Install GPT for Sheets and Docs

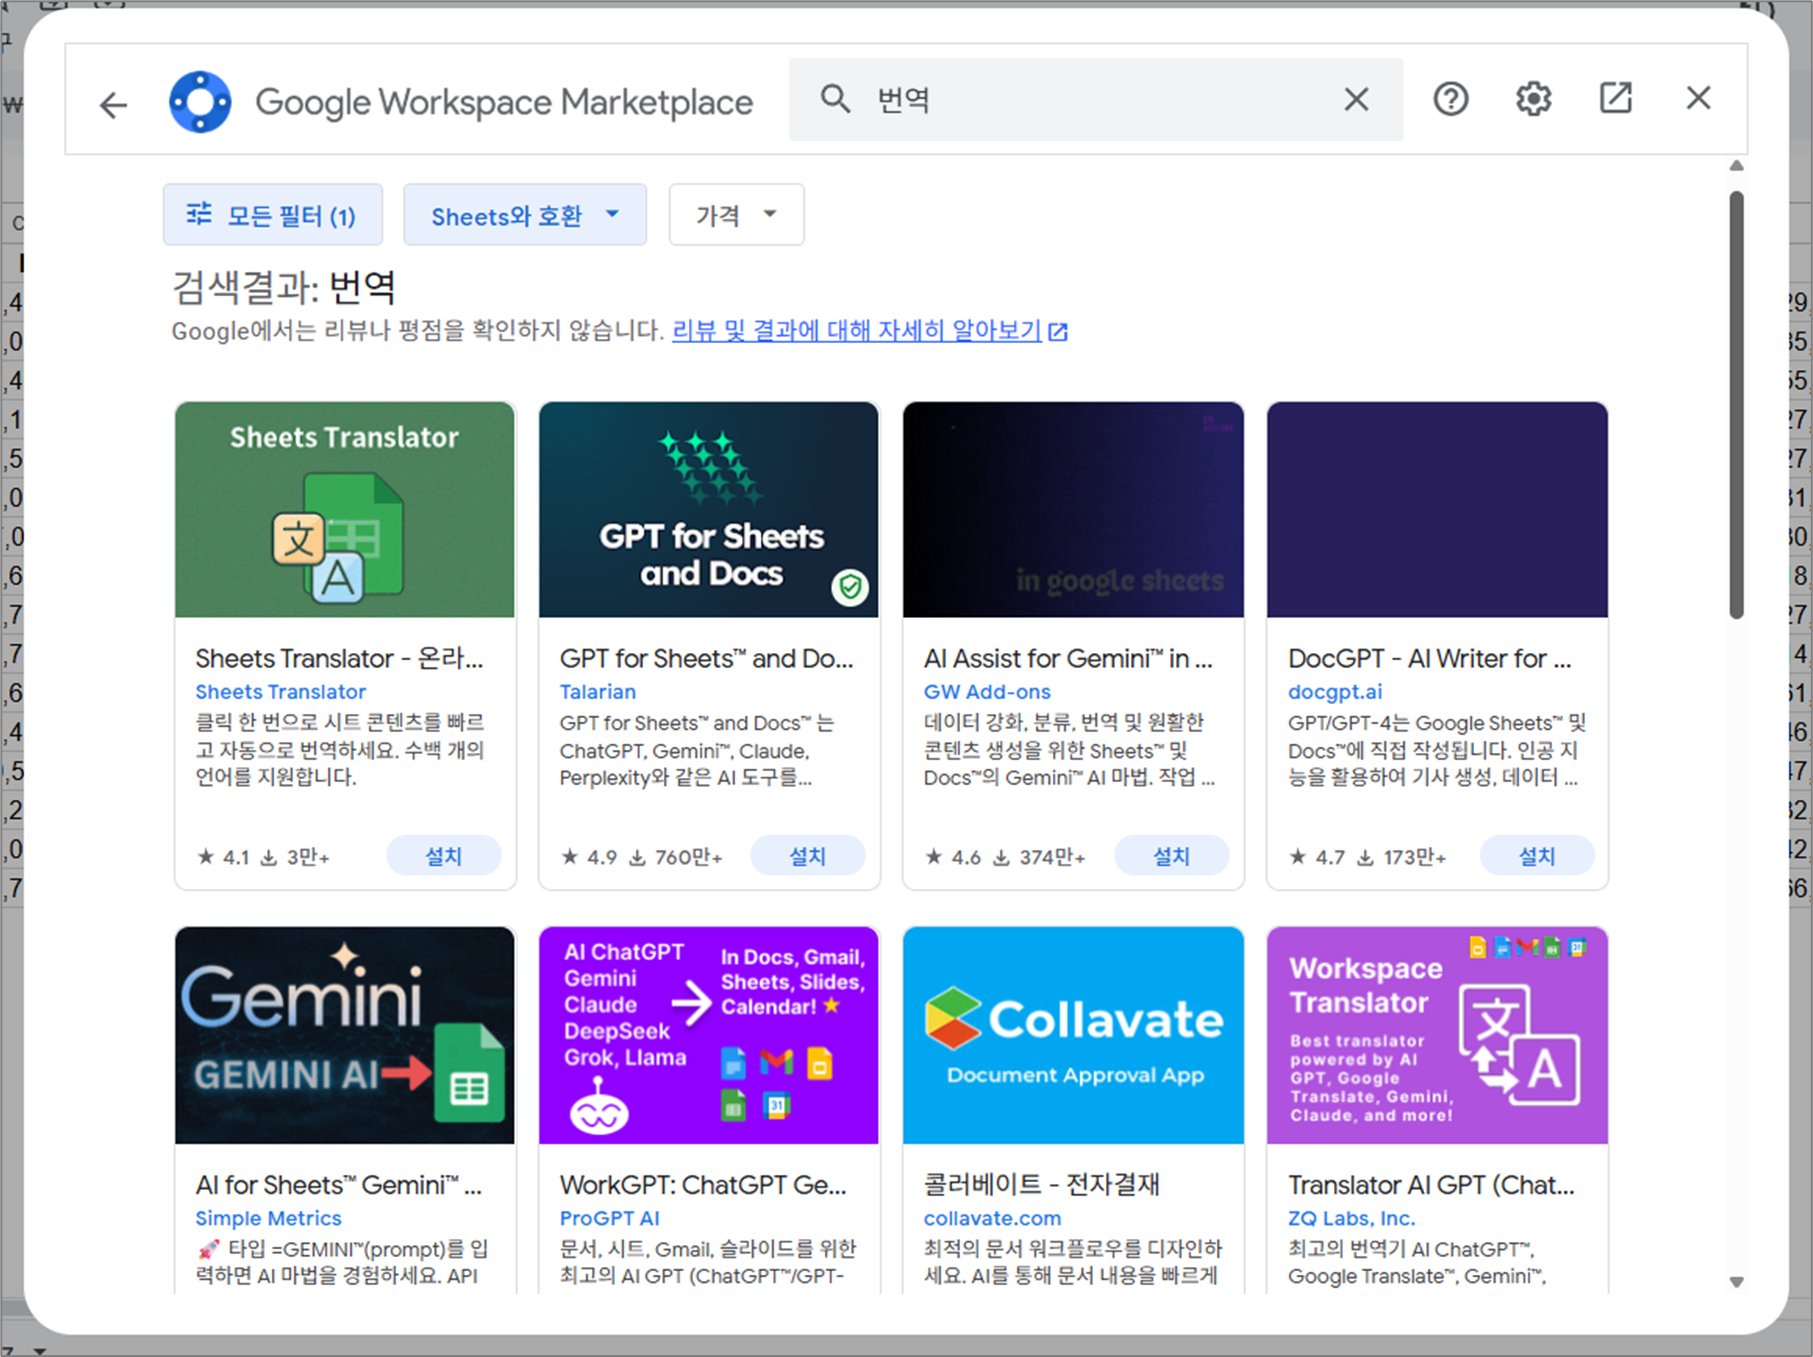pyautogui.click(x=808, y=856)
